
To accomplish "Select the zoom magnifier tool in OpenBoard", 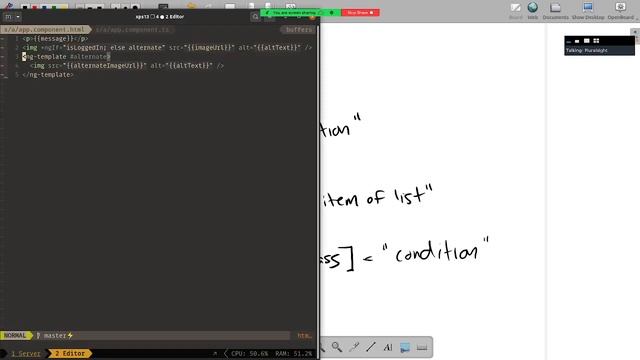I will coord(337,347).
